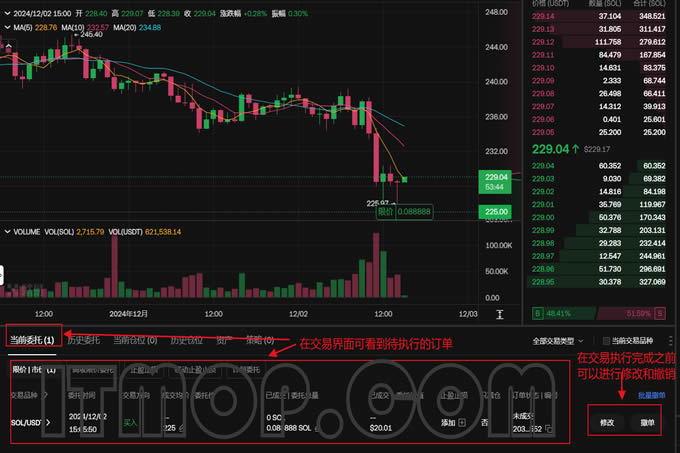The height and width of the screenshot is (453, 680).
Task: Switch to the 当前委托 (1) tab
Action: coord(32,340)
